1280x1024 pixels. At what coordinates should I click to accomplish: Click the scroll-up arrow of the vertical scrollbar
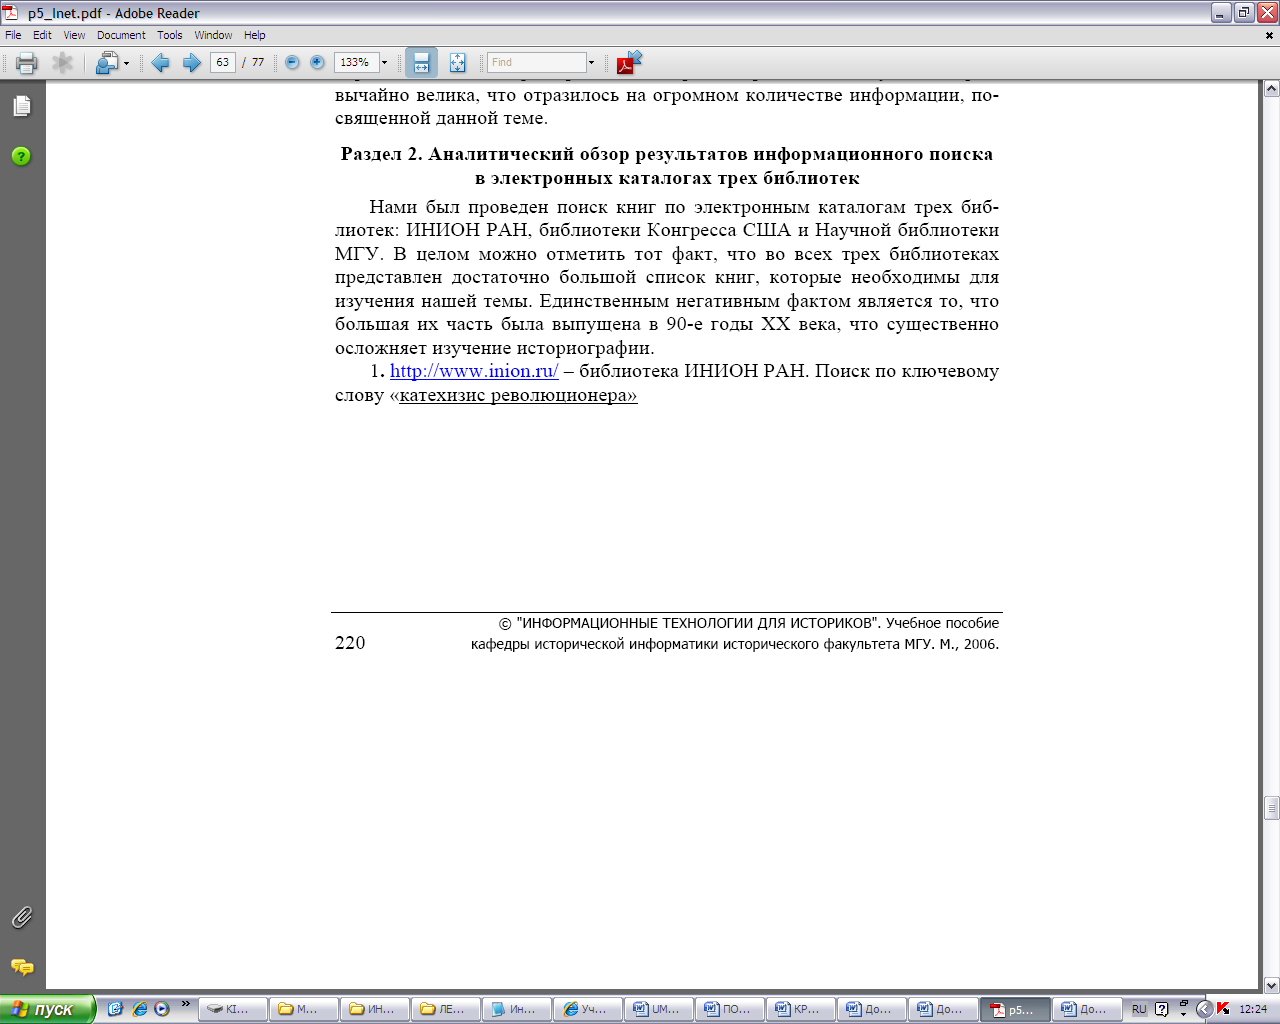(1271, 89)
